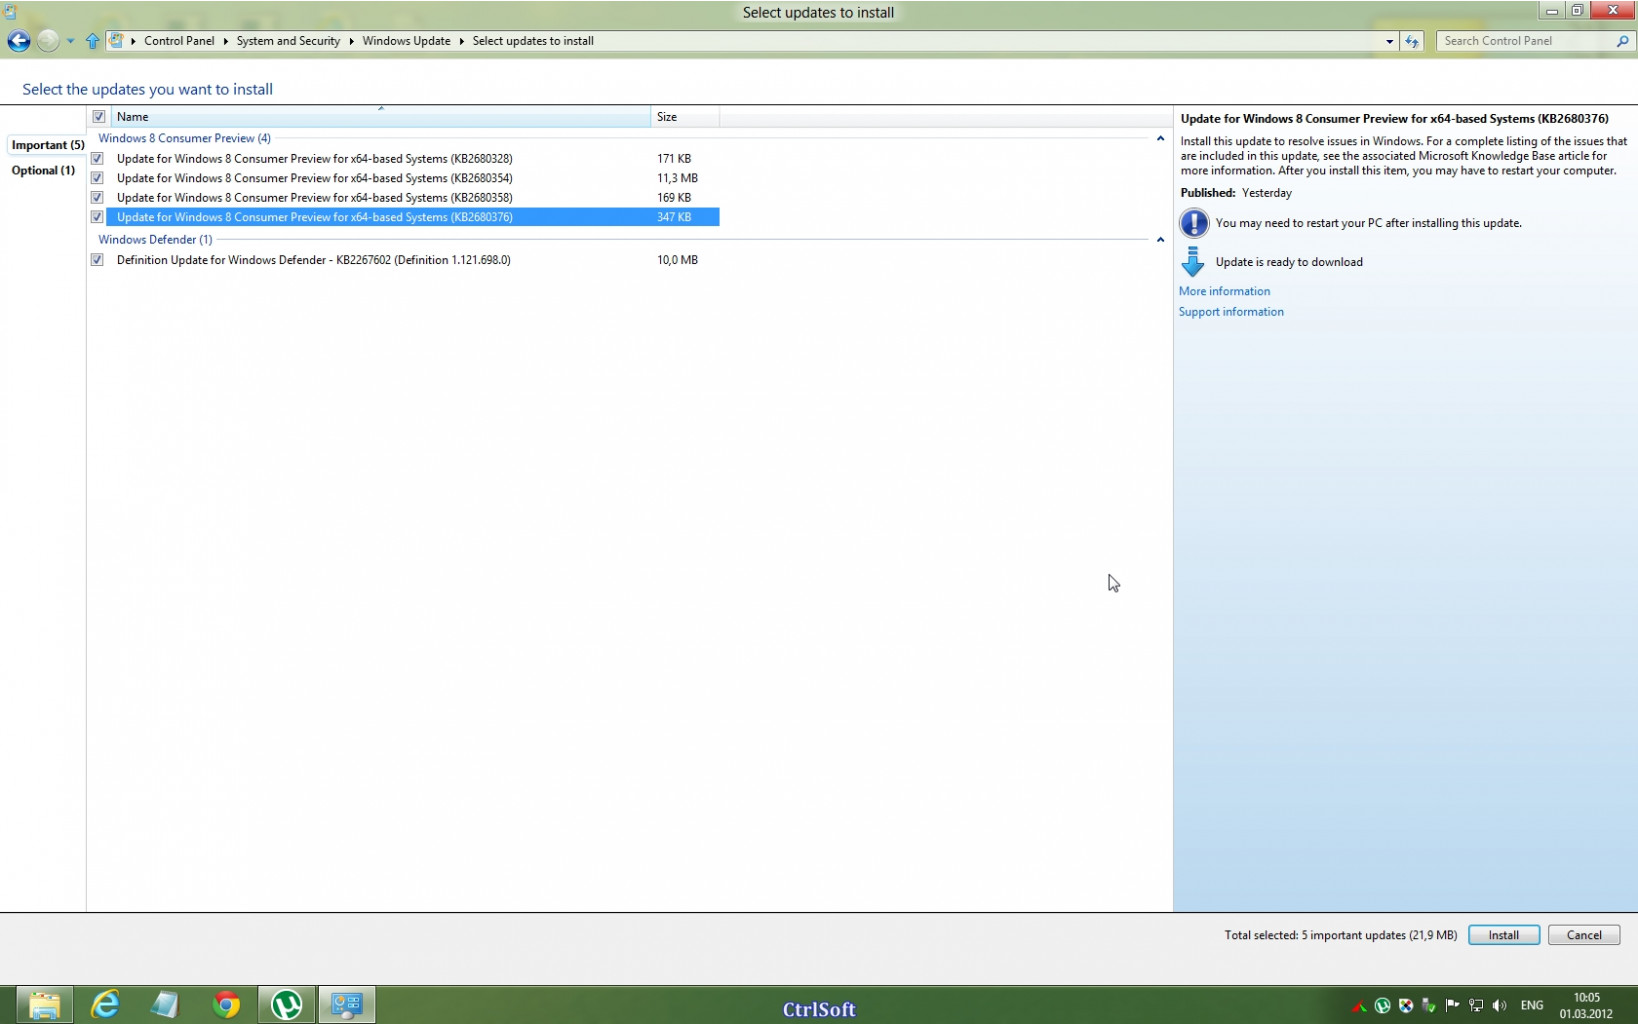This screenshot has width=1638, height=1024.
Task: Open the Support information link
Action: pyautogui.click(x=1231, y=312)
